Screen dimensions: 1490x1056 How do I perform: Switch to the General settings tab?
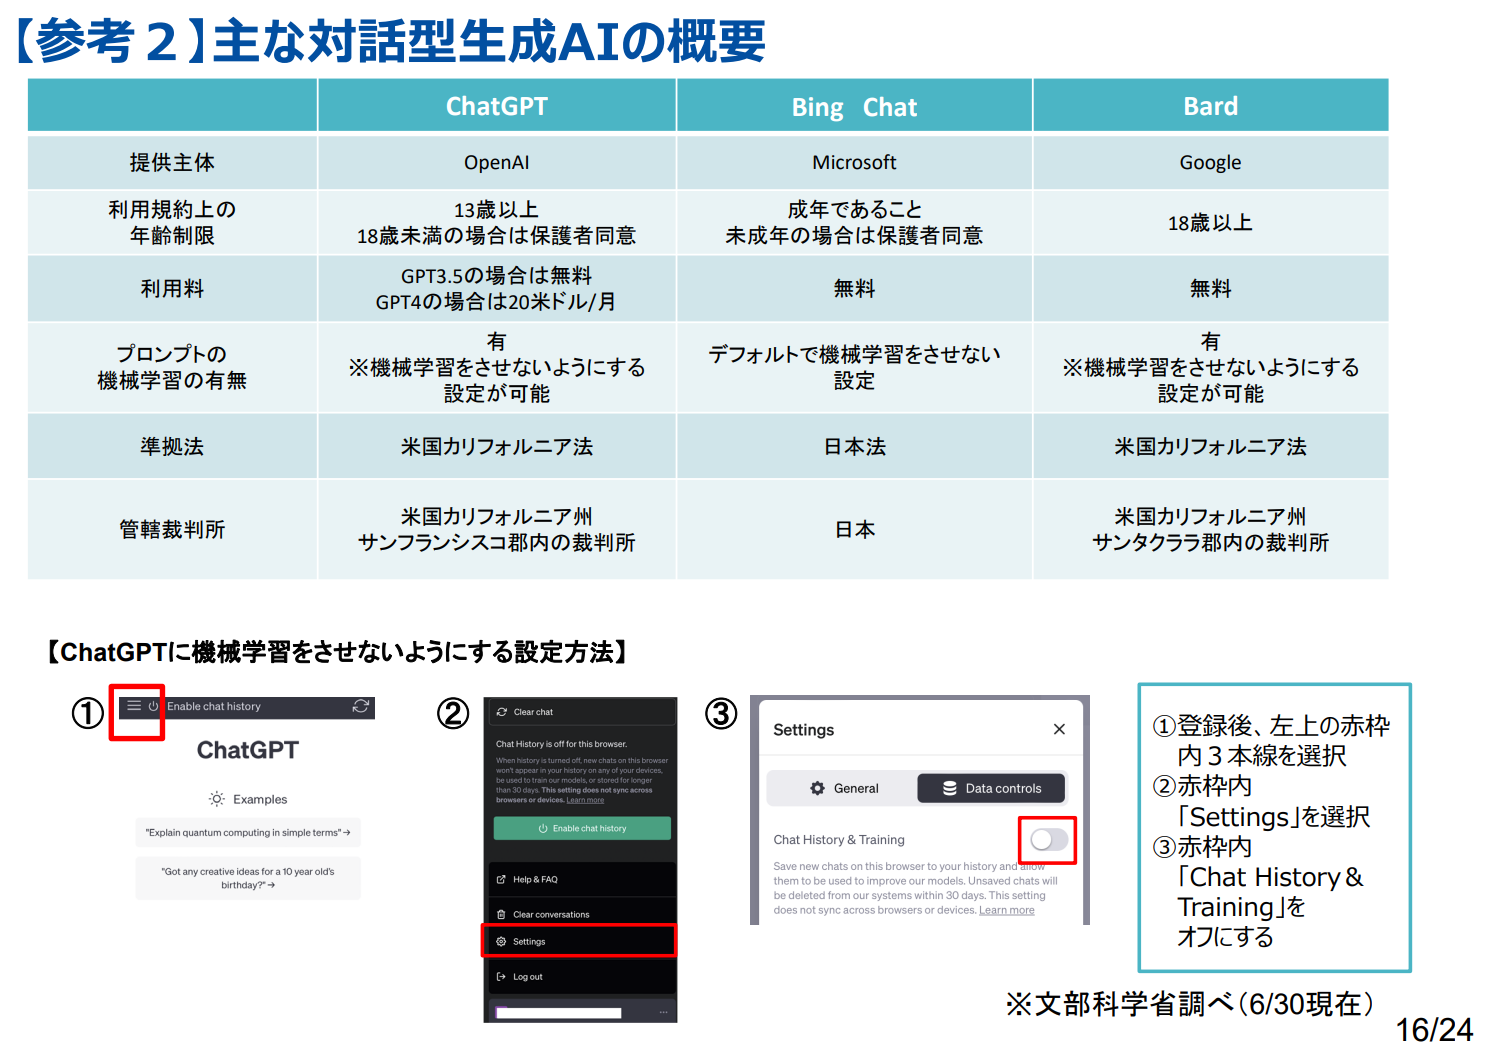click(843, 788)
